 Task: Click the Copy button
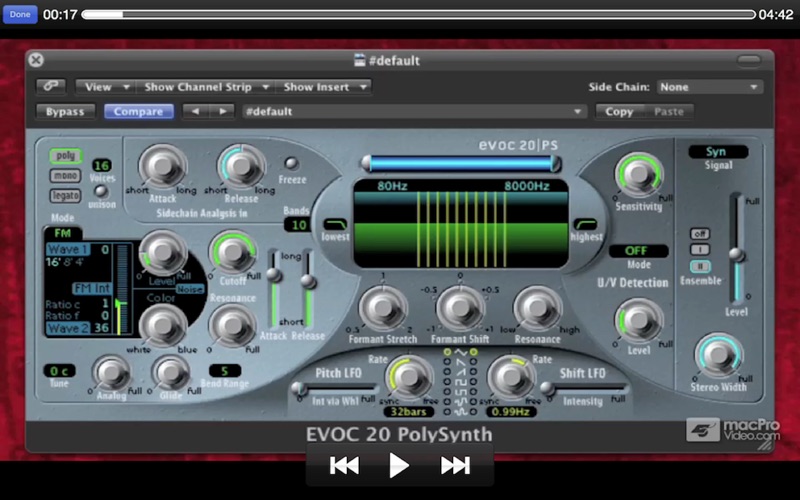[619, 111]
